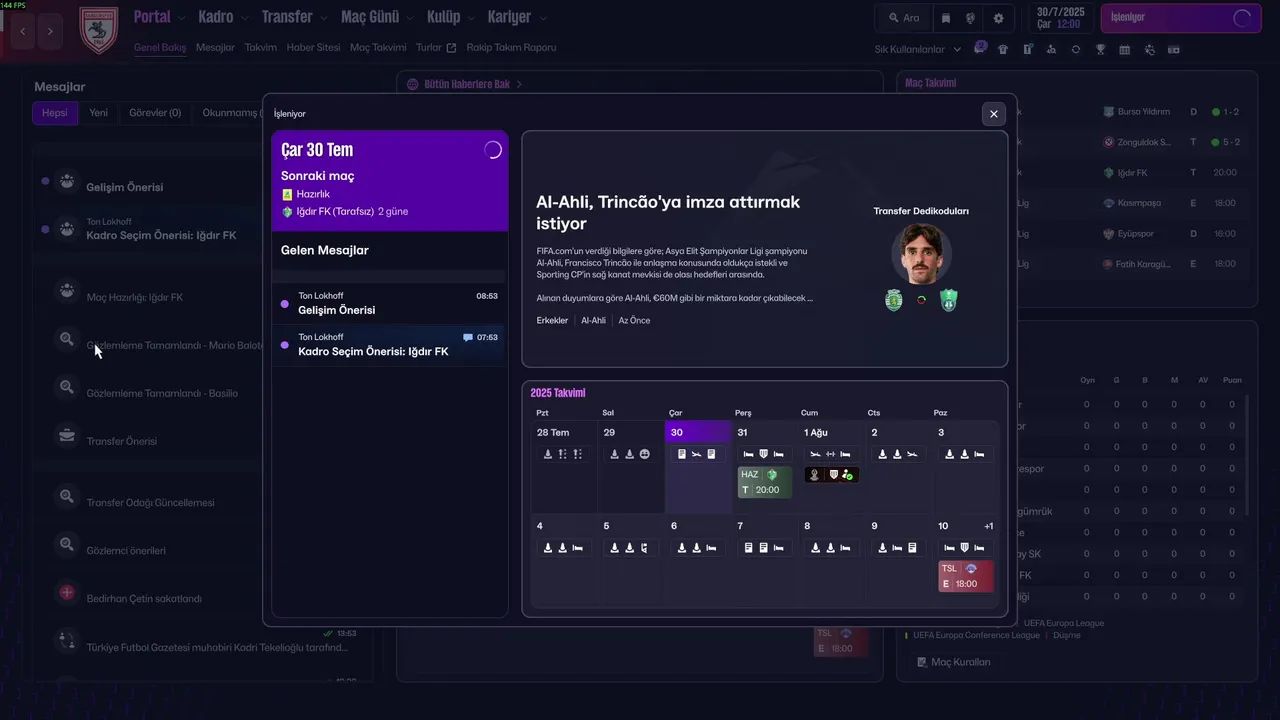This screenshot has height=720, width=1280.
Task: Click the Maç Kuralları button
Action: [x=954, y=662]
